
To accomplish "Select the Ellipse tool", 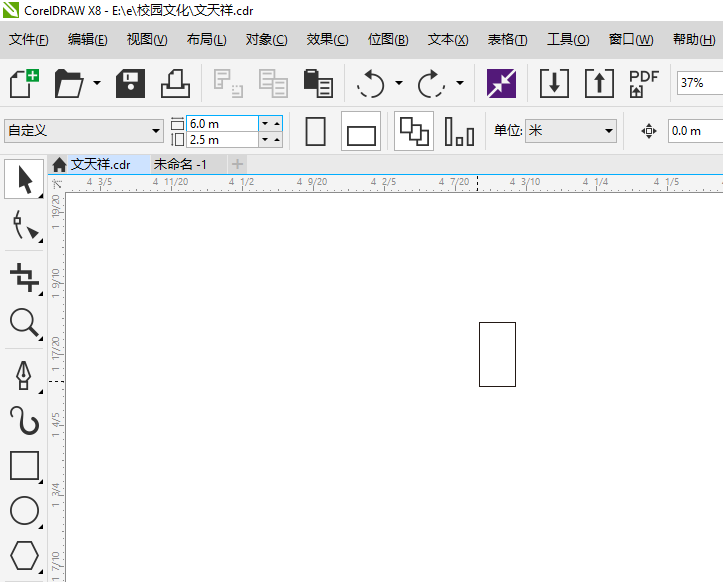I will (x=24, y=511).
